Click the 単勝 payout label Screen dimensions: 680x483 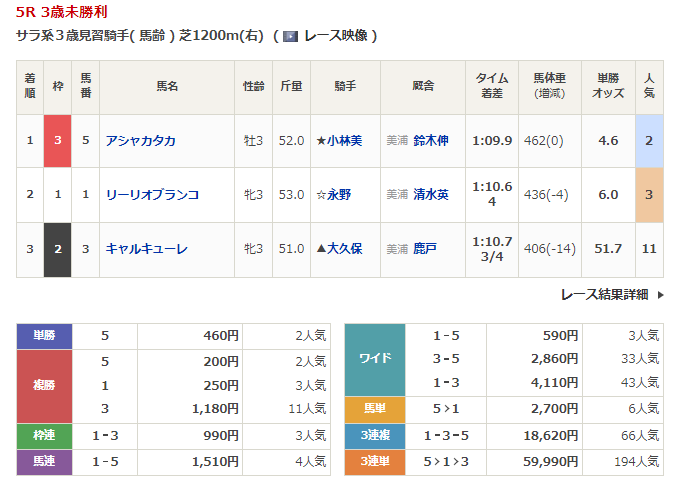click(45, 337)
